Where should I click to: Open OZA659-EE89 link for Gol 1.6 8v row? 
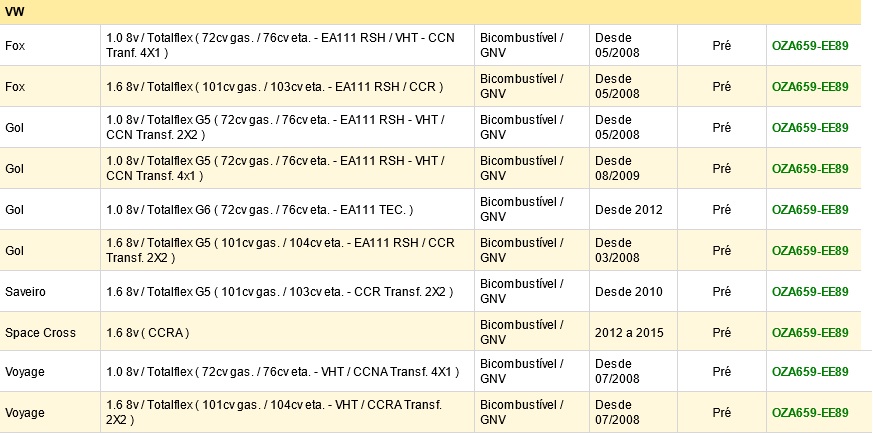[x=810, y=250]
